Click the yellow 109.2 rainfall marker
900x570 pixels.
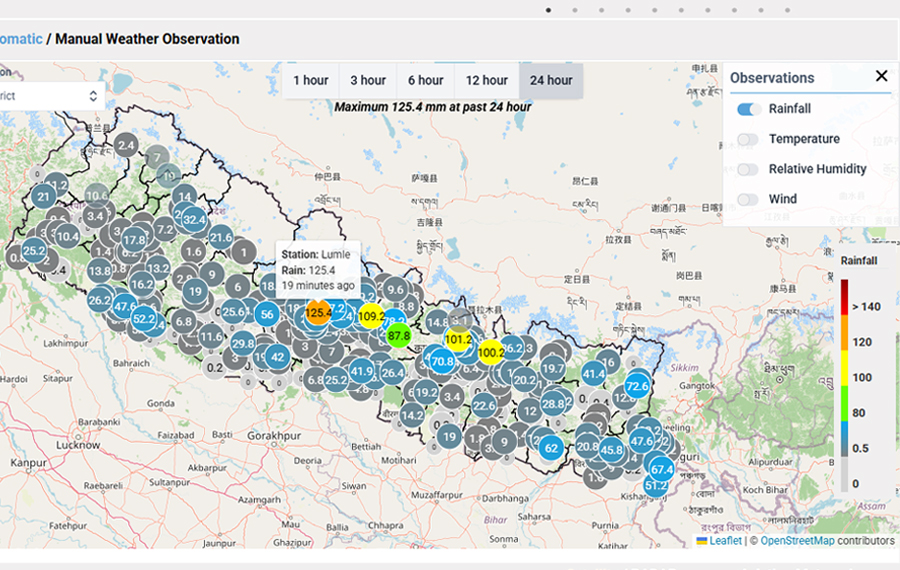pos(371,316)
